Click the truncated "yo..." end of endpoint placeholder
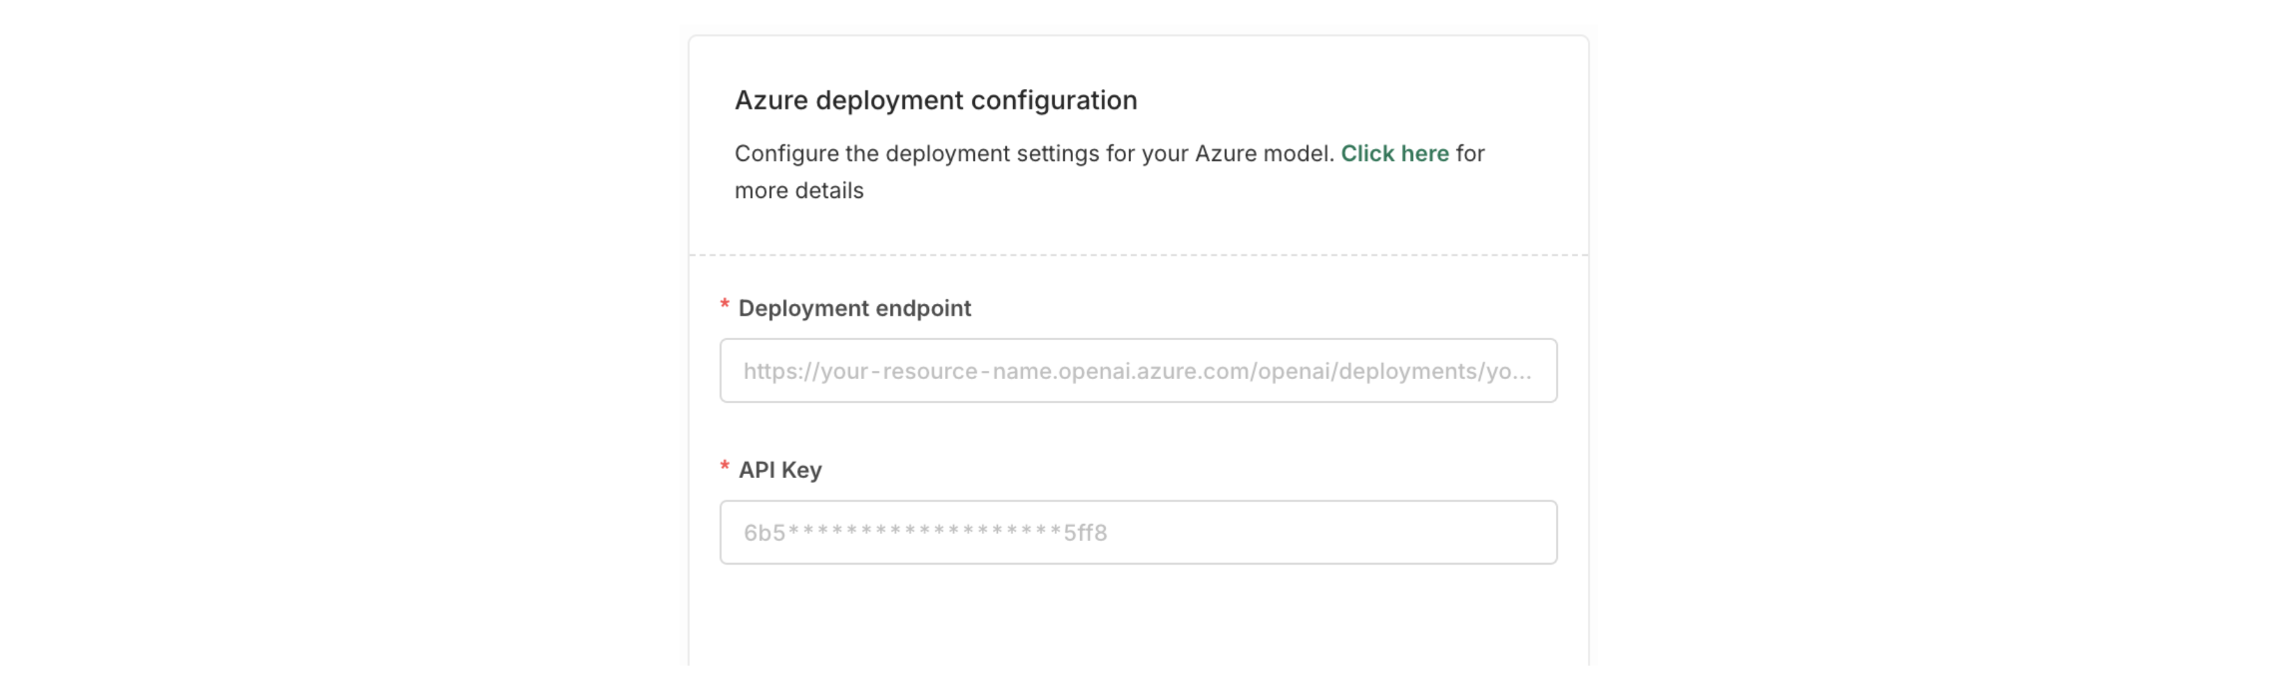This screenshot has height=694, width=2280. pos(1509,371)
